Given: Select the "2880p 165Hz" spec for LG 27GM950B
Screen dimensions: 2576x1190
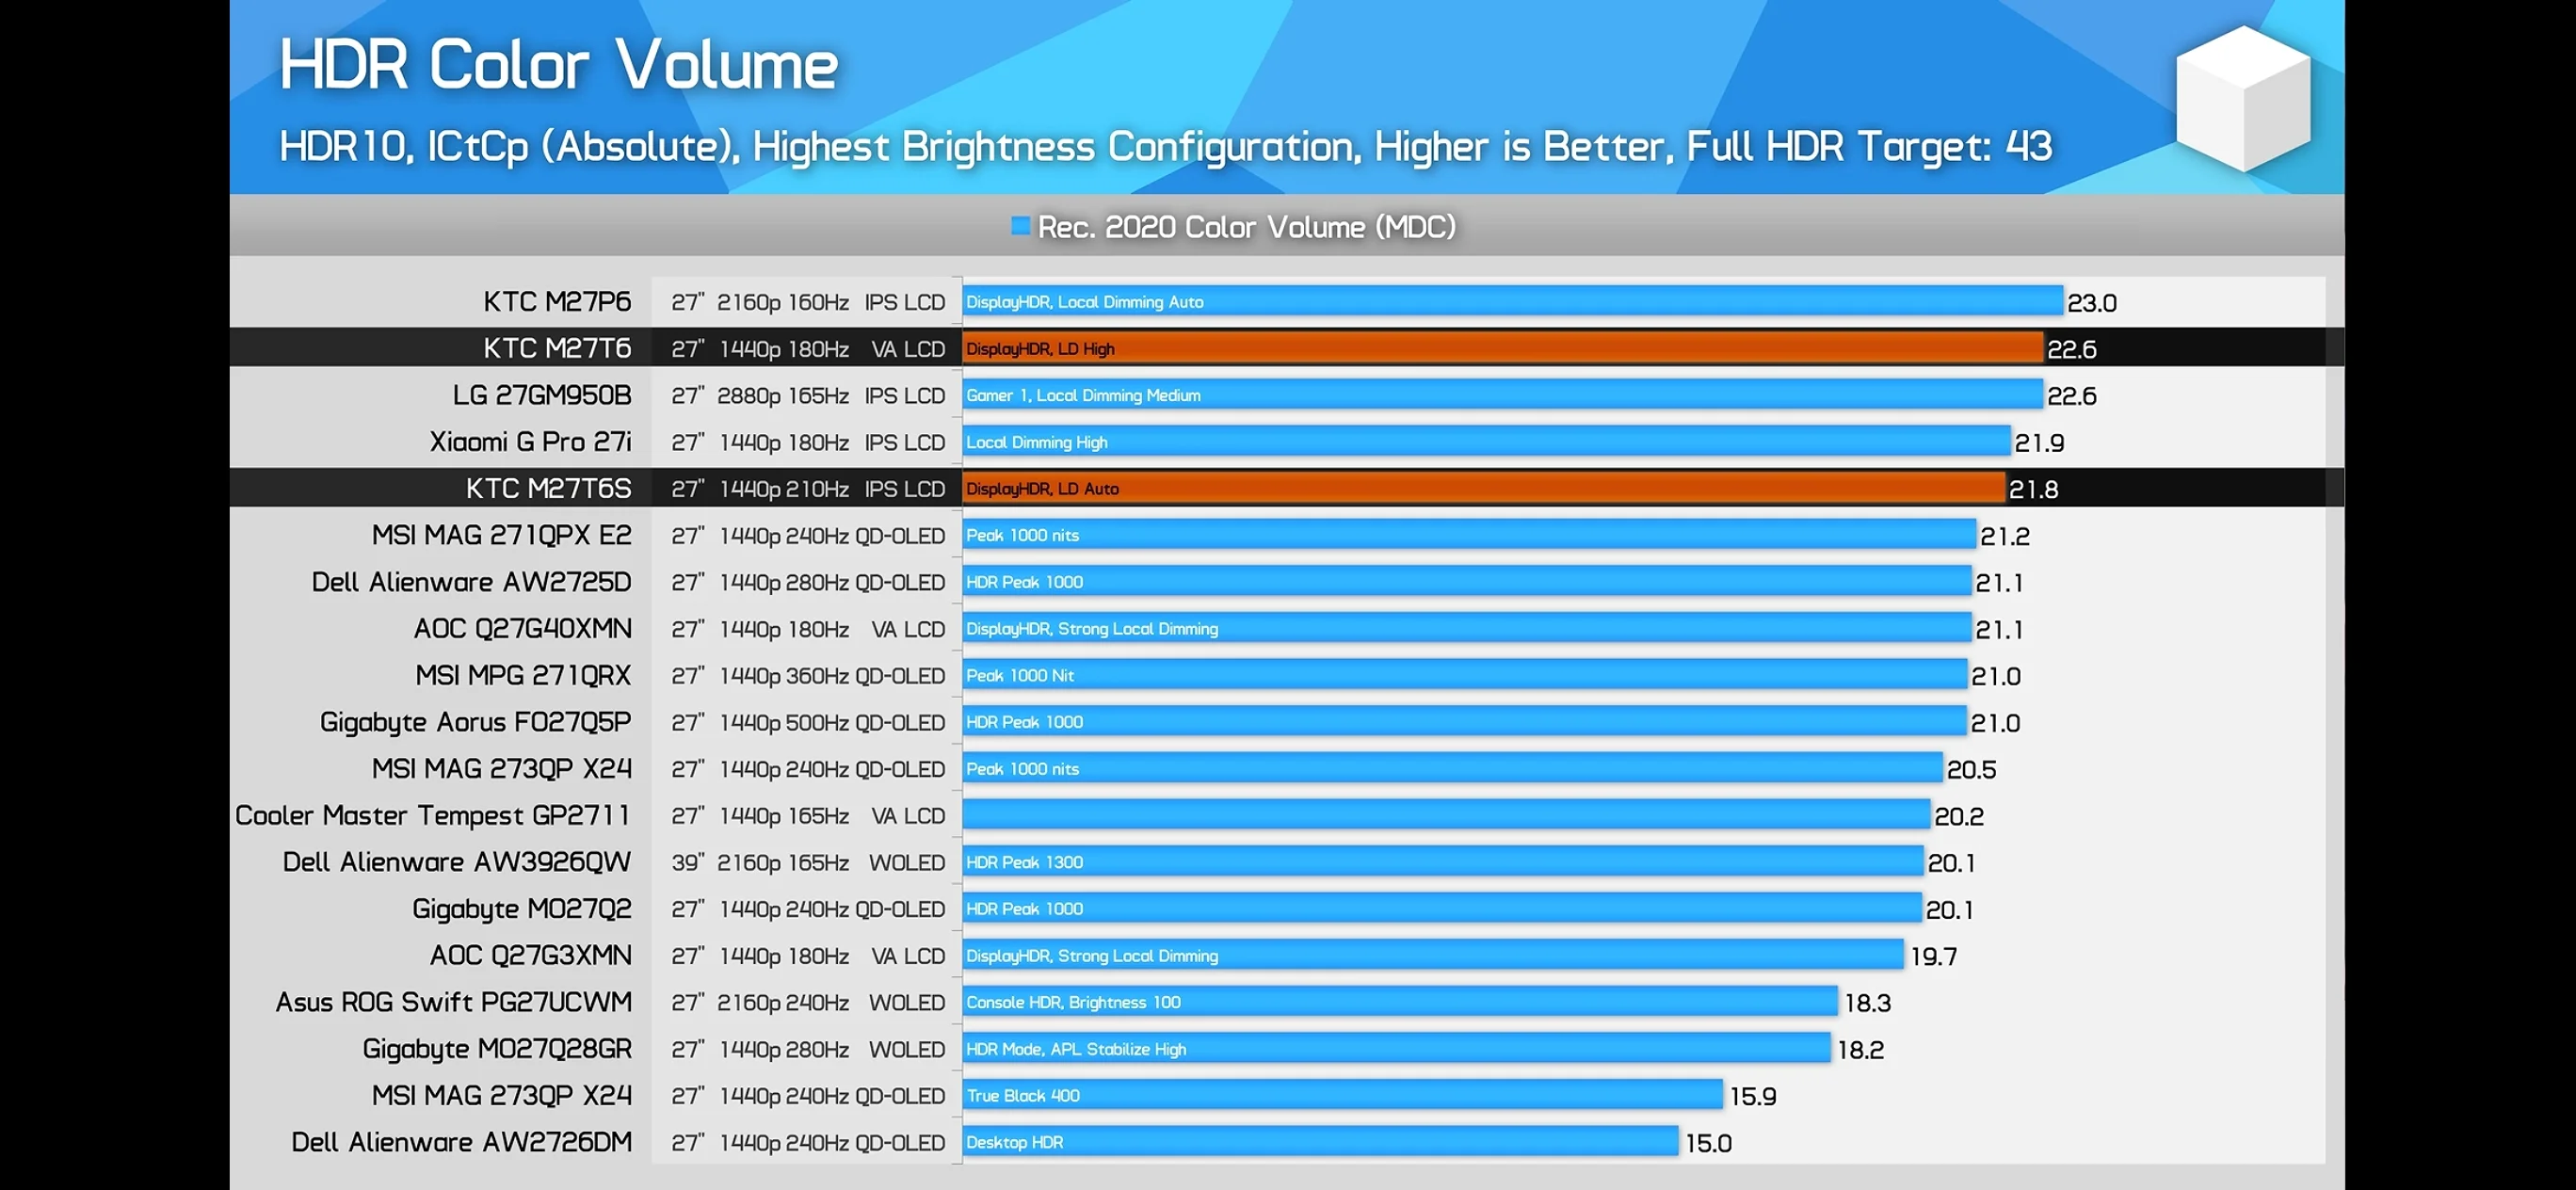Looking at the screenshot, I should [783, 396].
